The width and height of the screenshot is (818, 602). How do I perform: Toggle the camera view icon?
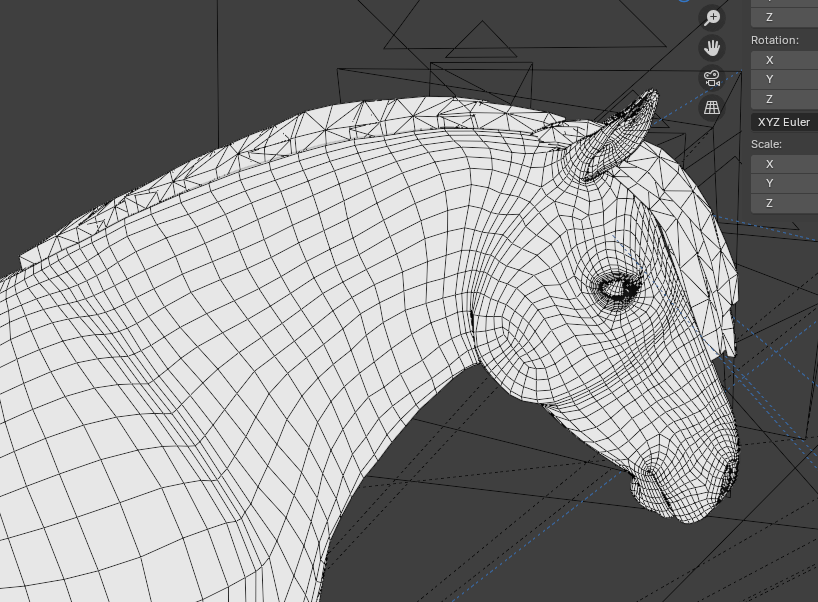point(712,78)
